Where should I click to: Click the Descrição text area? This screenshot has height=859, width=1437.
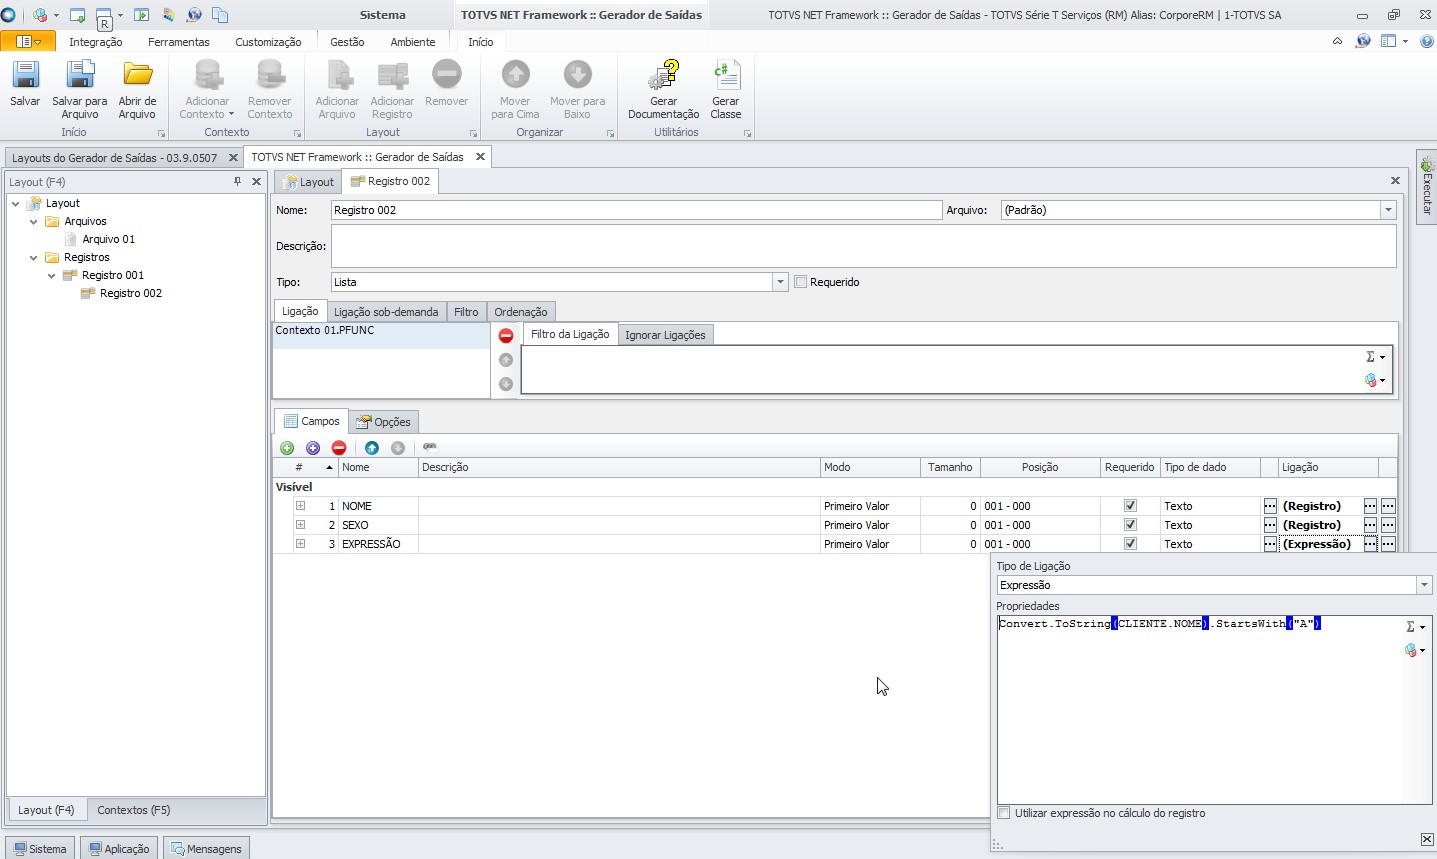tap(863, 246)
